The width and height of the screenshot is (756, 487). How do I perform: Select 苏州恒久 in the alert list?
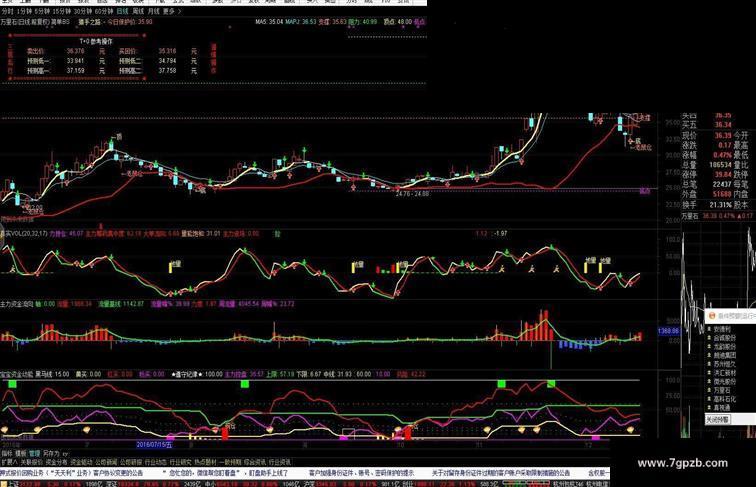click(x=725, y=364)
